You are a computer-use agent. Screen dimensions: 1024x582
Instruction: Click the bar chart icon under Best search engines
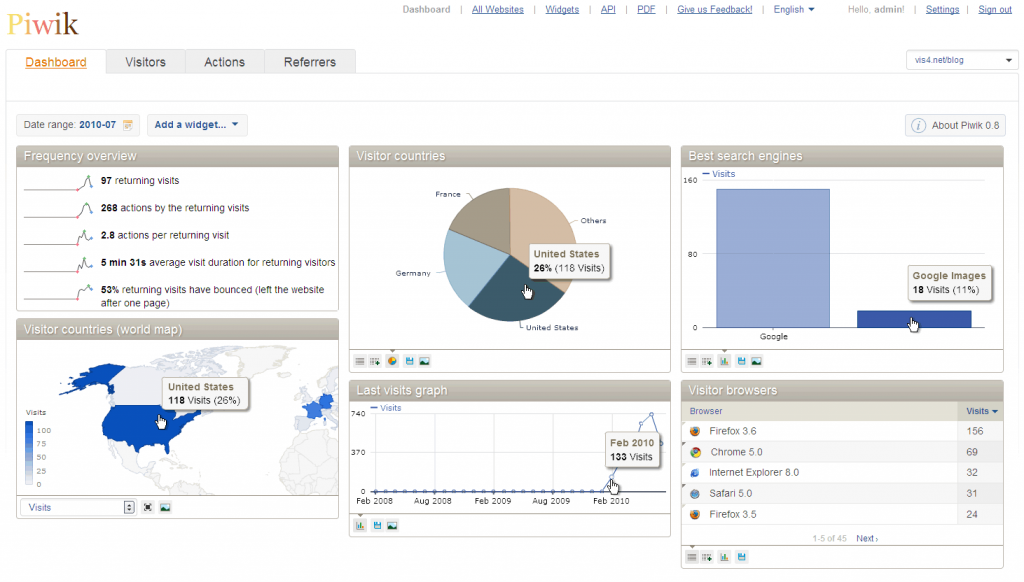724,361
